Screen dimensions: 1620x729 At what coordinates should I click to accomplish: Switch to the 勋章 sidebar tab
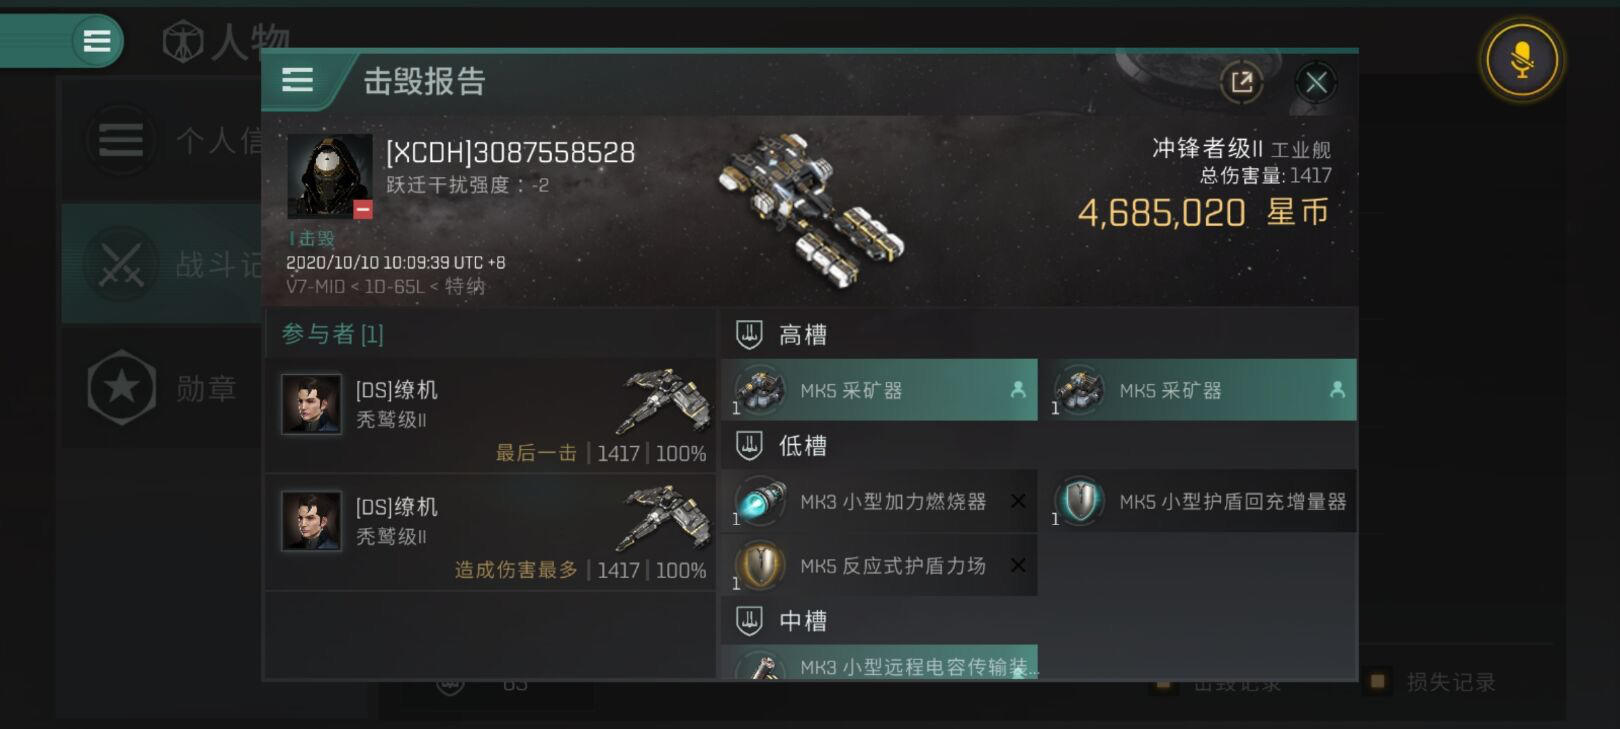[162, 388]
